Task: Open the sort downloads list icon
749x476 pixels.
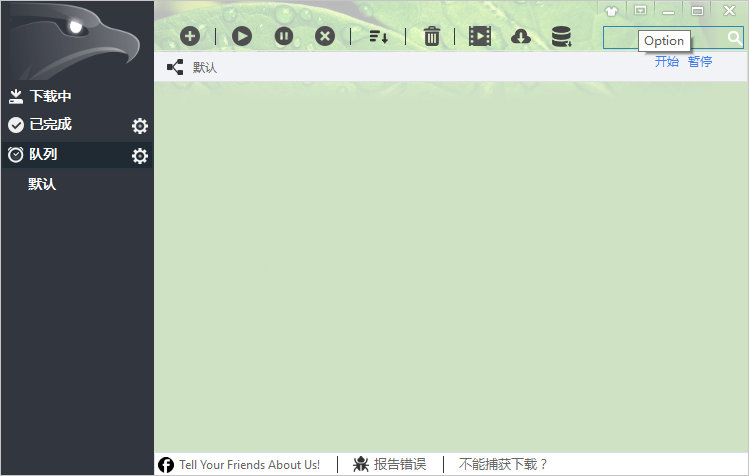Action: pyautogui.click(x=378, y=37)
